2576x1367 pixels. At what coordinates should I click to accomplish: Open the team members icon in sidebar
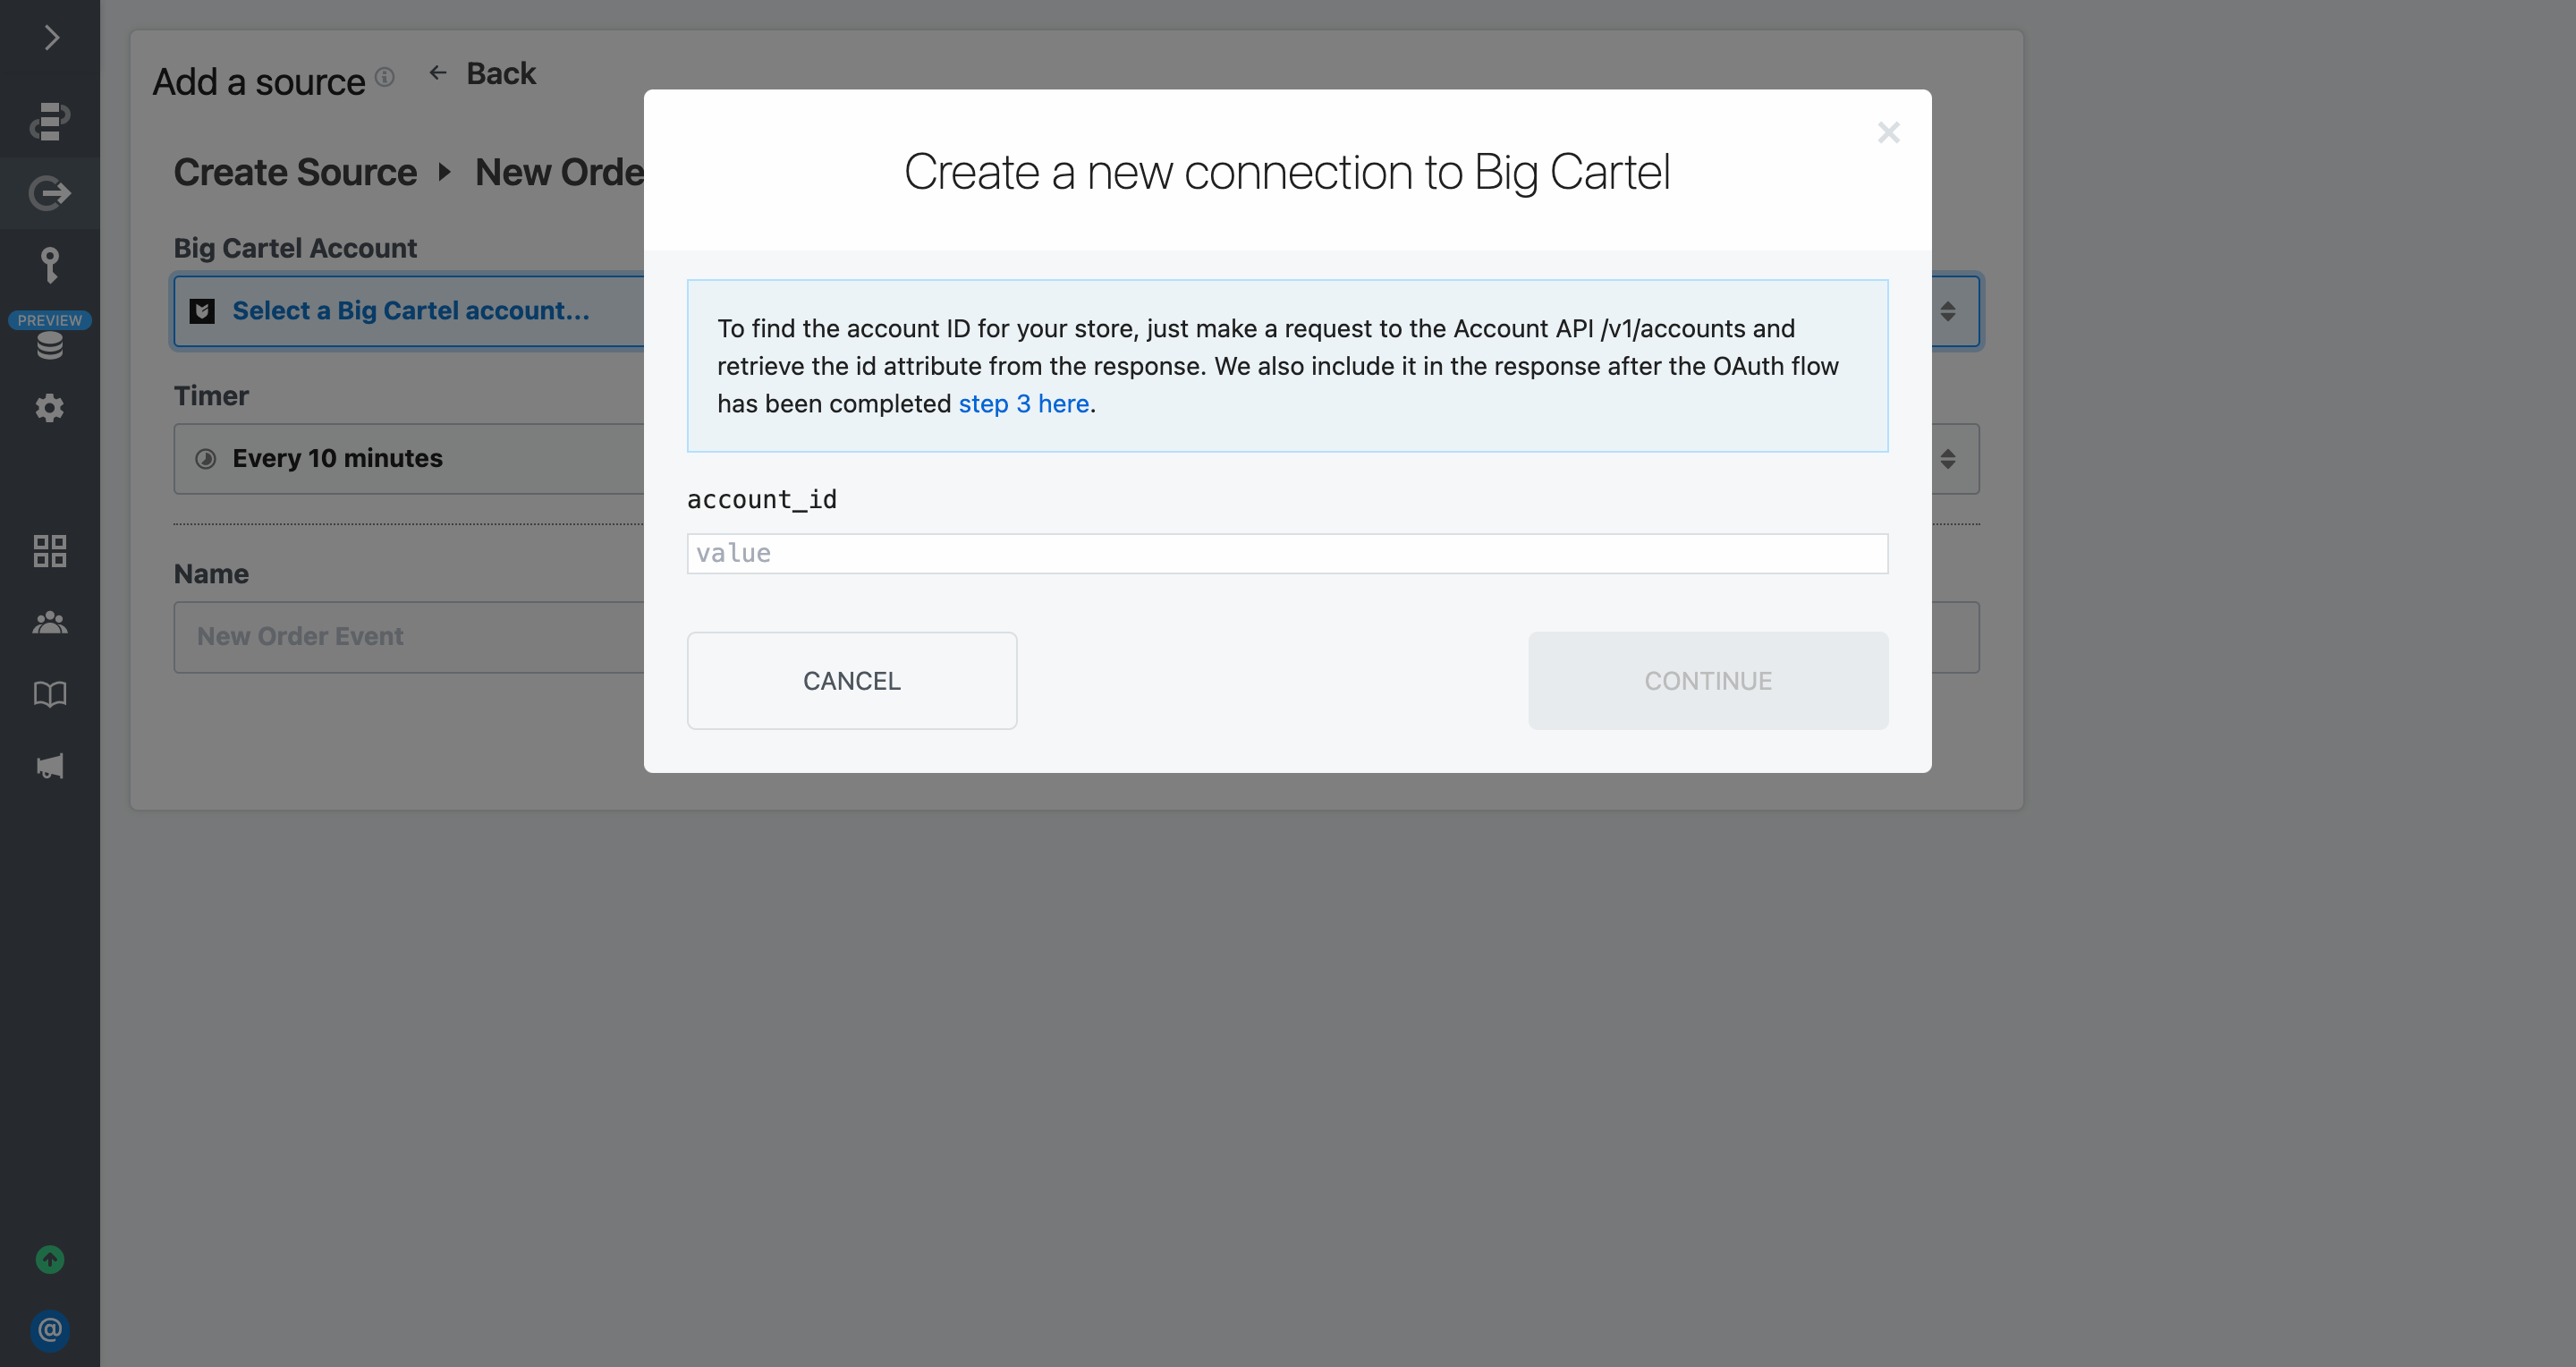50,623
